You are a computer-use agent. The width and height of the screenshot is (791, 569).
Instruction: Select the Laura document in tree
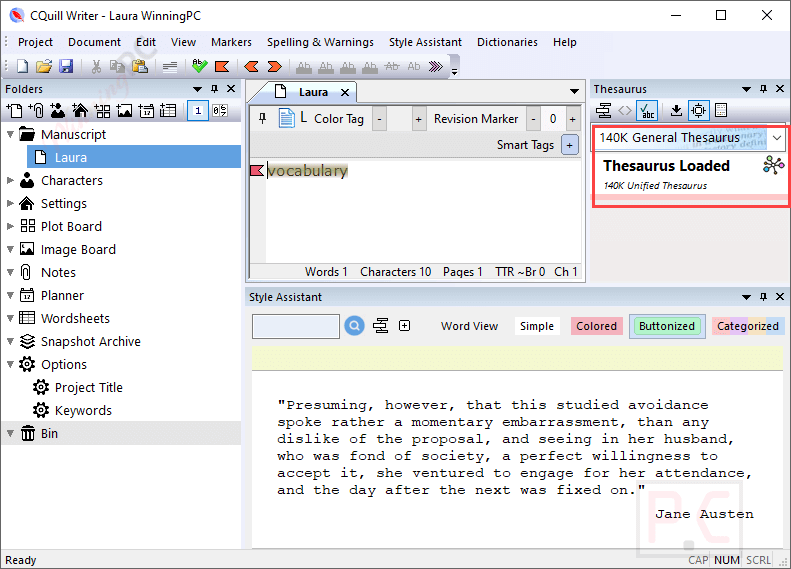pyautogui.click(x=134, y=157)
